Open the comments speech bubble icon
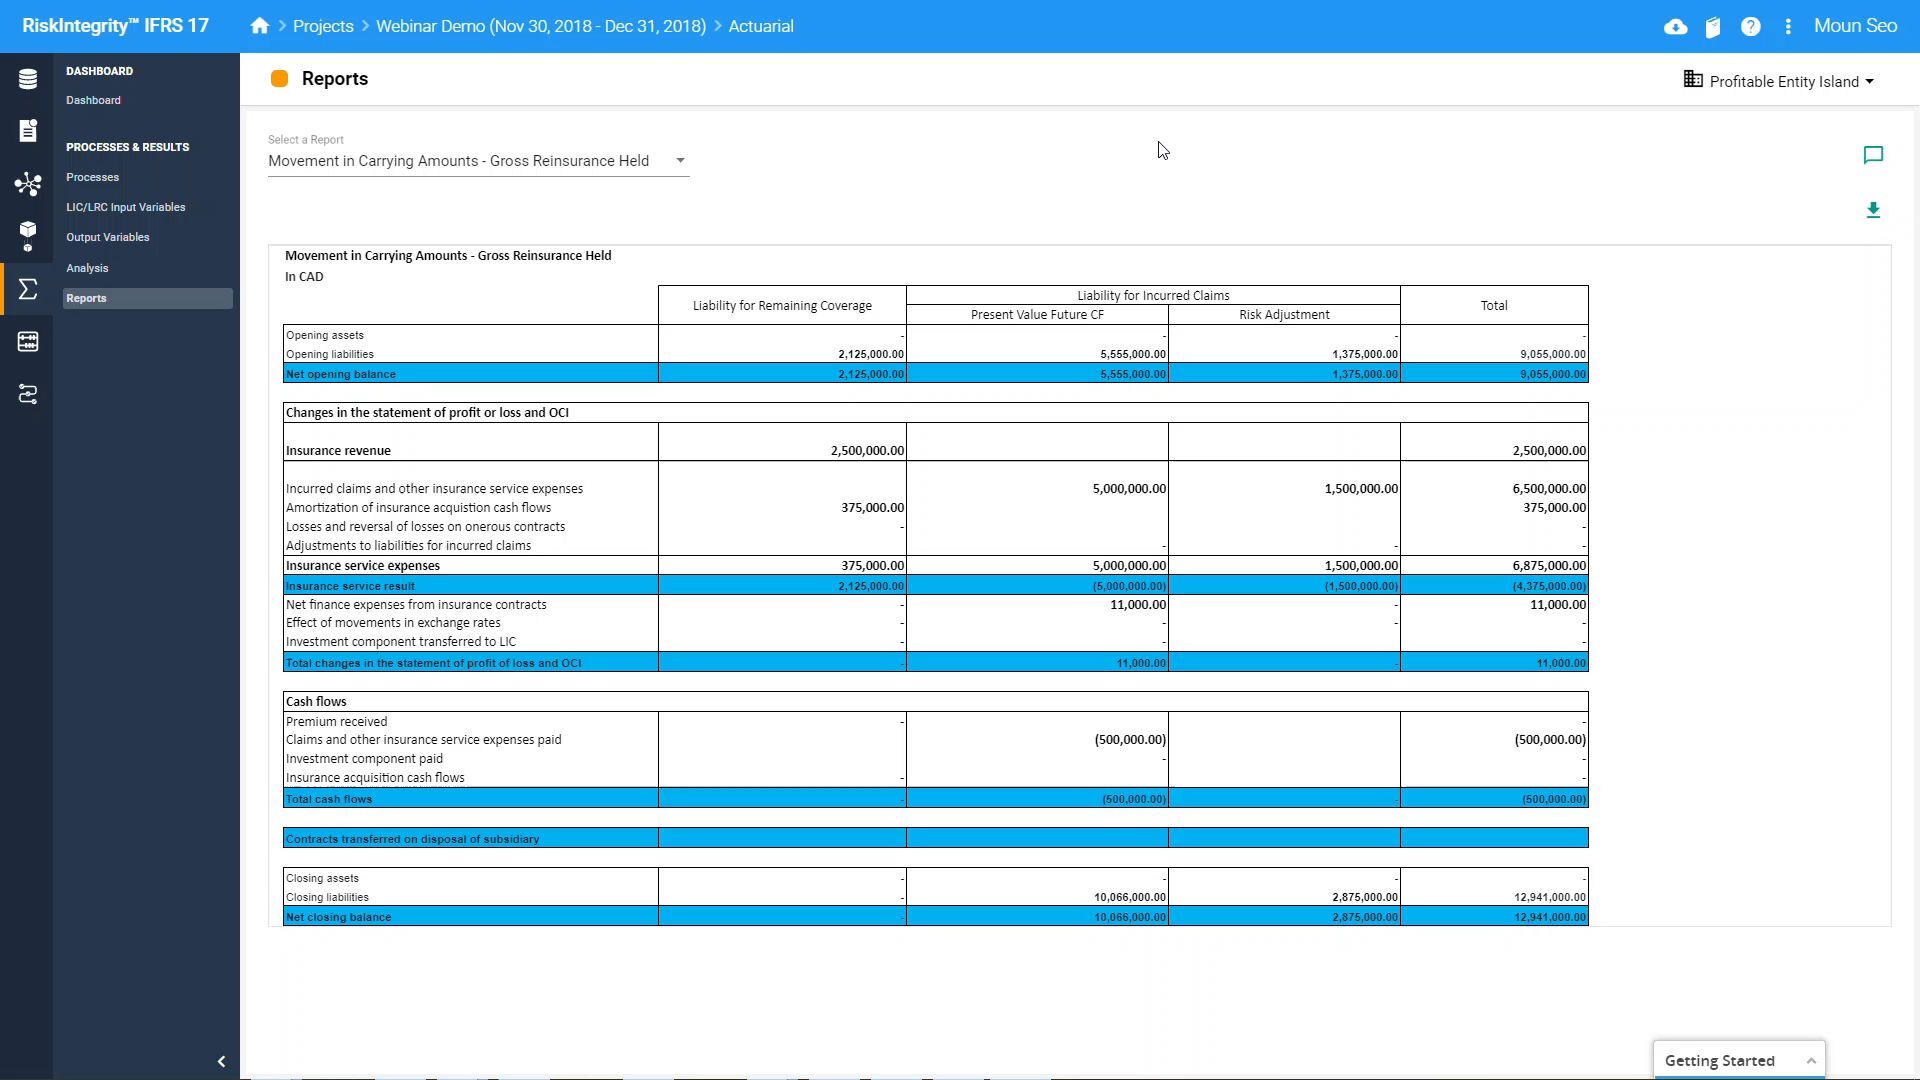The image size is (1920, 1080). (x=1873, y=155)
